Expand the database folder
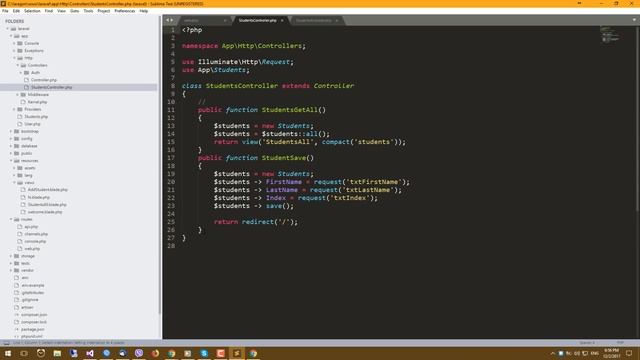This screenshot has height=360, width=640. 11,146
